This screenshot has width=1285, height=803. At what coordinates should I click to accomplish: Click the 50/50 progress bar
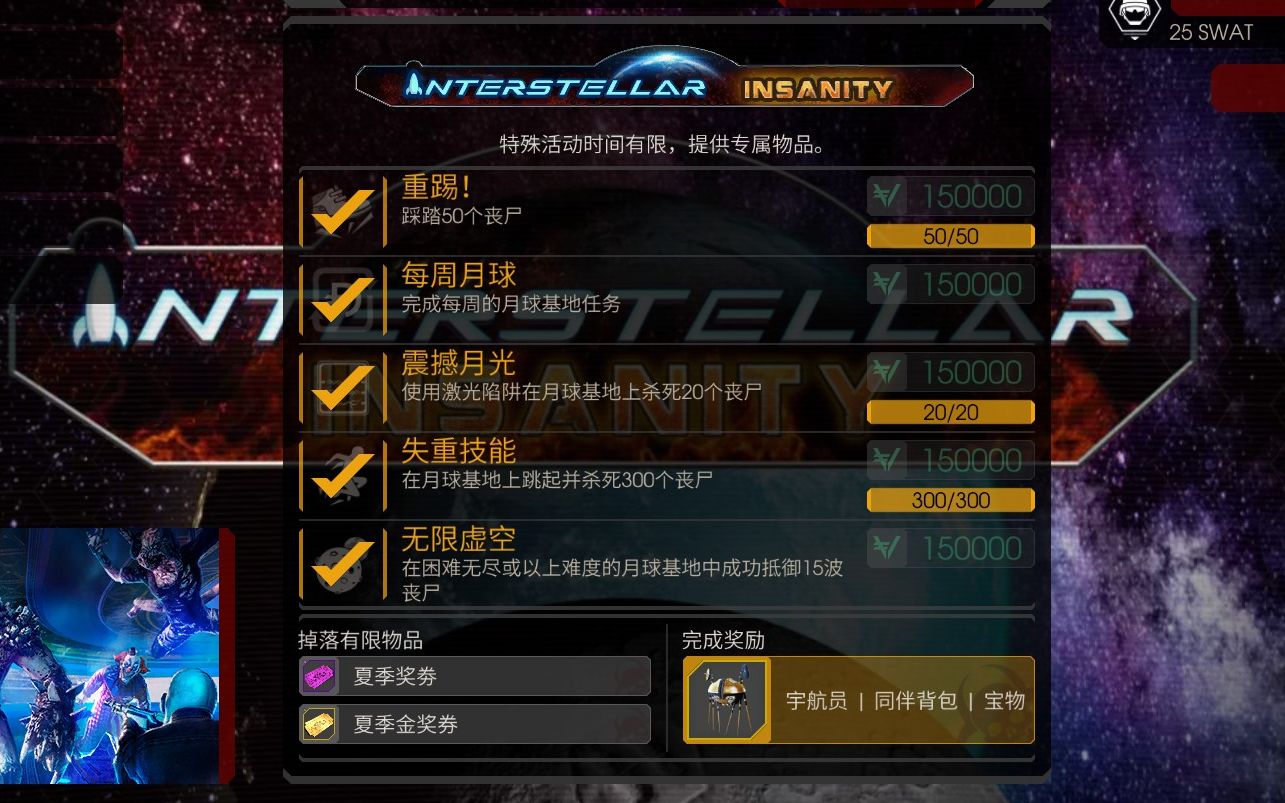(950, 236)
